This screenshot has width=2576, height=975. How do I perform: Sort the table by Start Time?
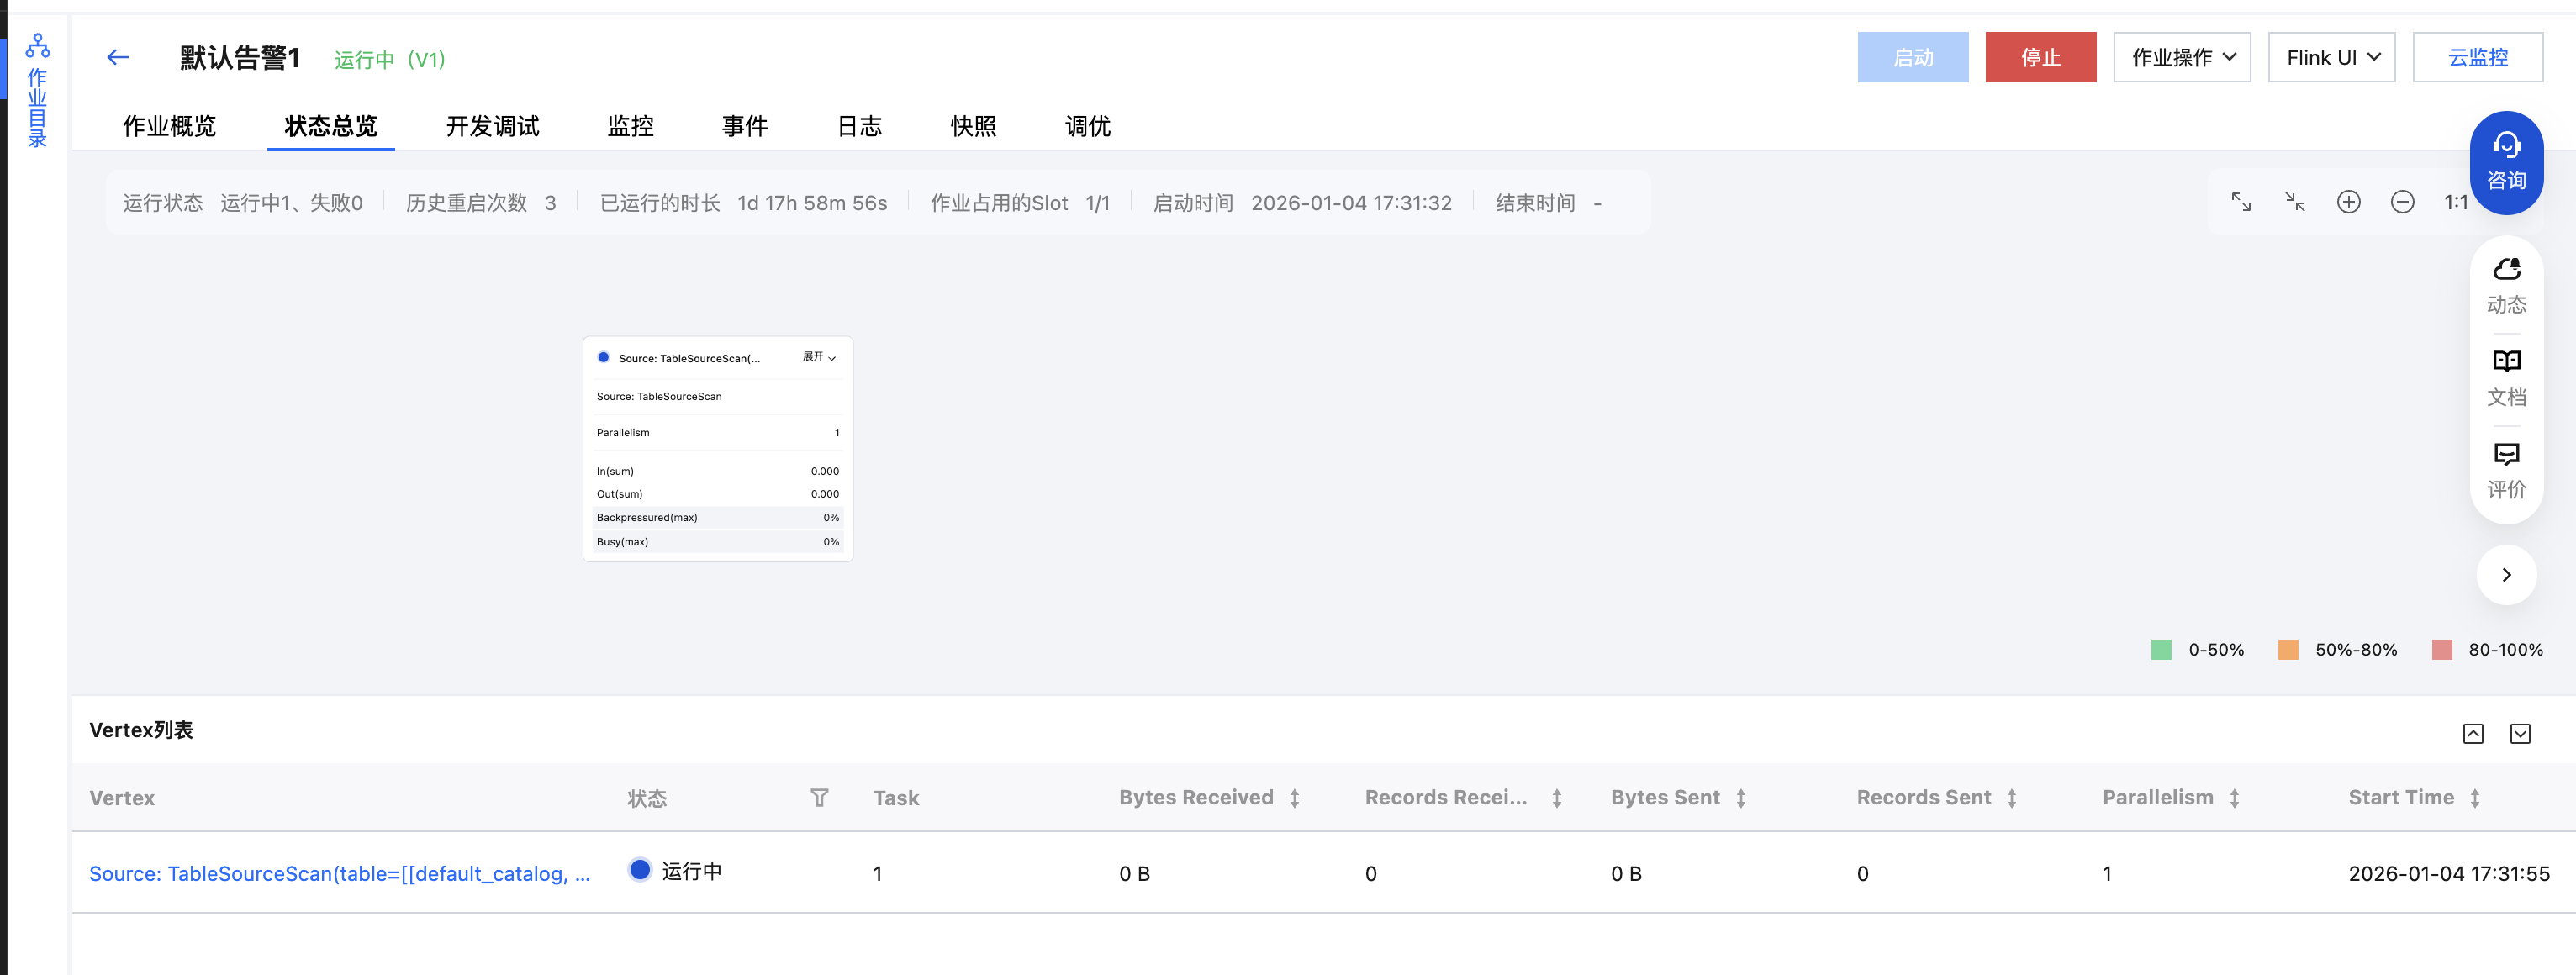pyautogui.click(x=2474, y=798)
